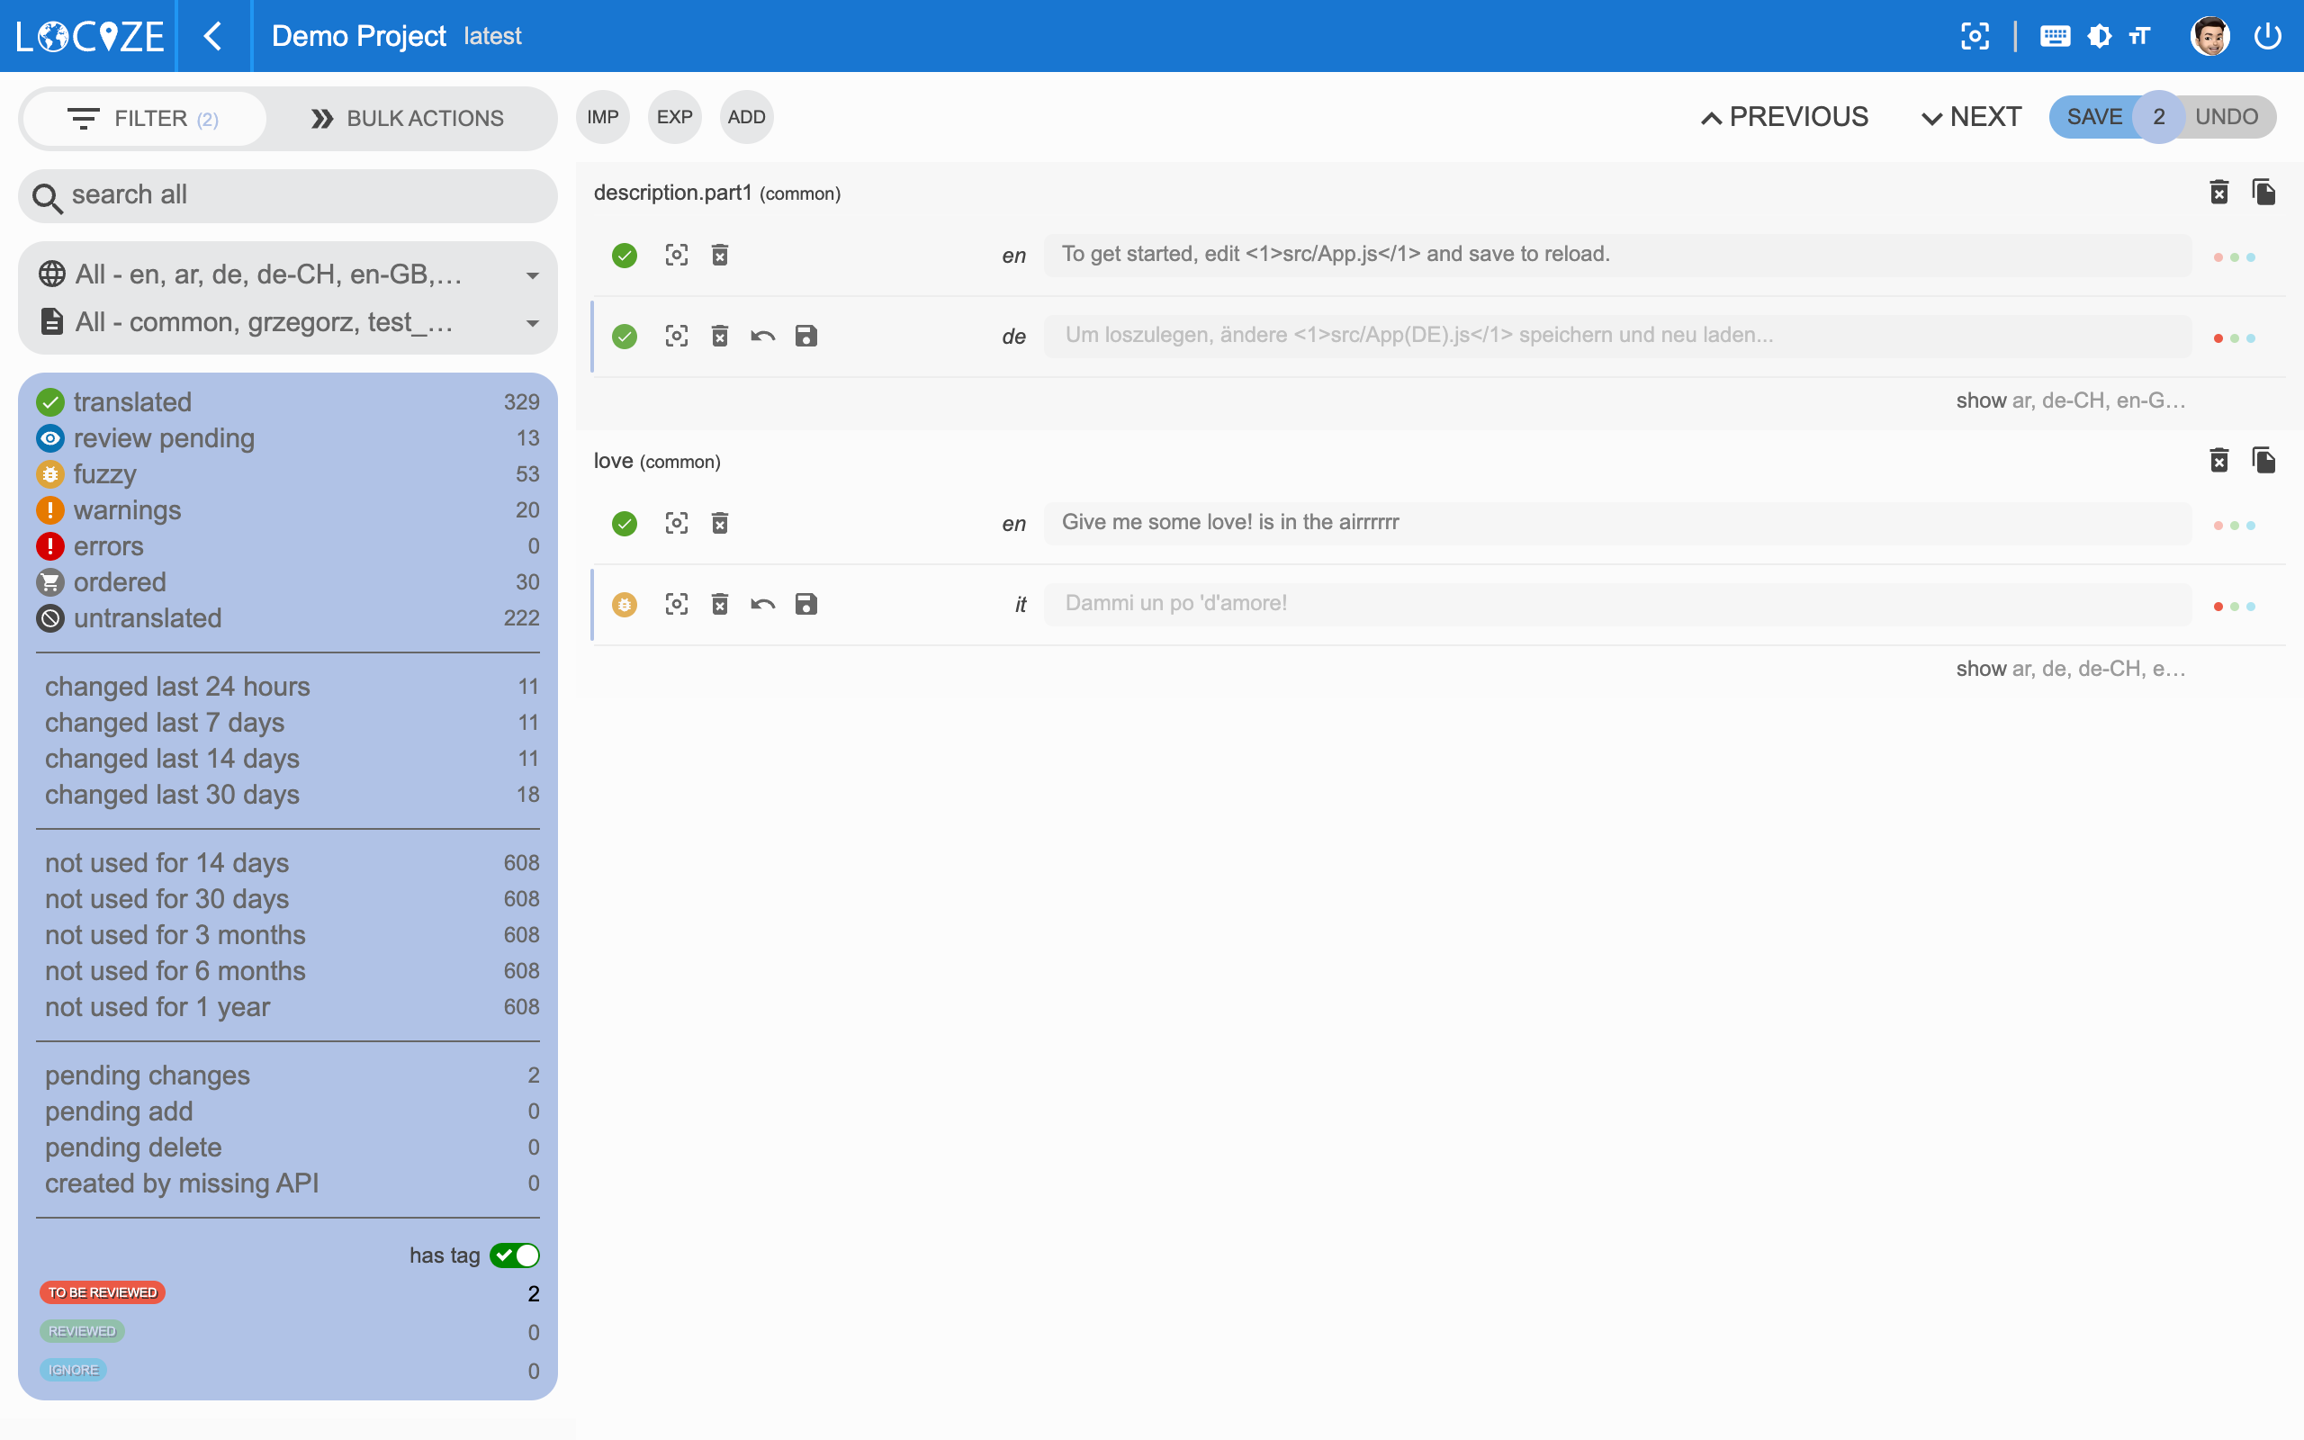Toggle the fuzzy status on the it row
Image resolution: width=2304 pixels, height=1440 pixels.
(624, 604)
